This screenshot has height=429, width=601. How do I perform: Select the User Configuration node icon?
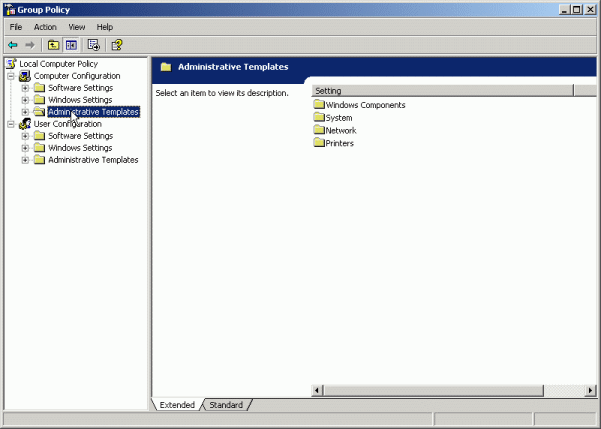tap(25, 124)
